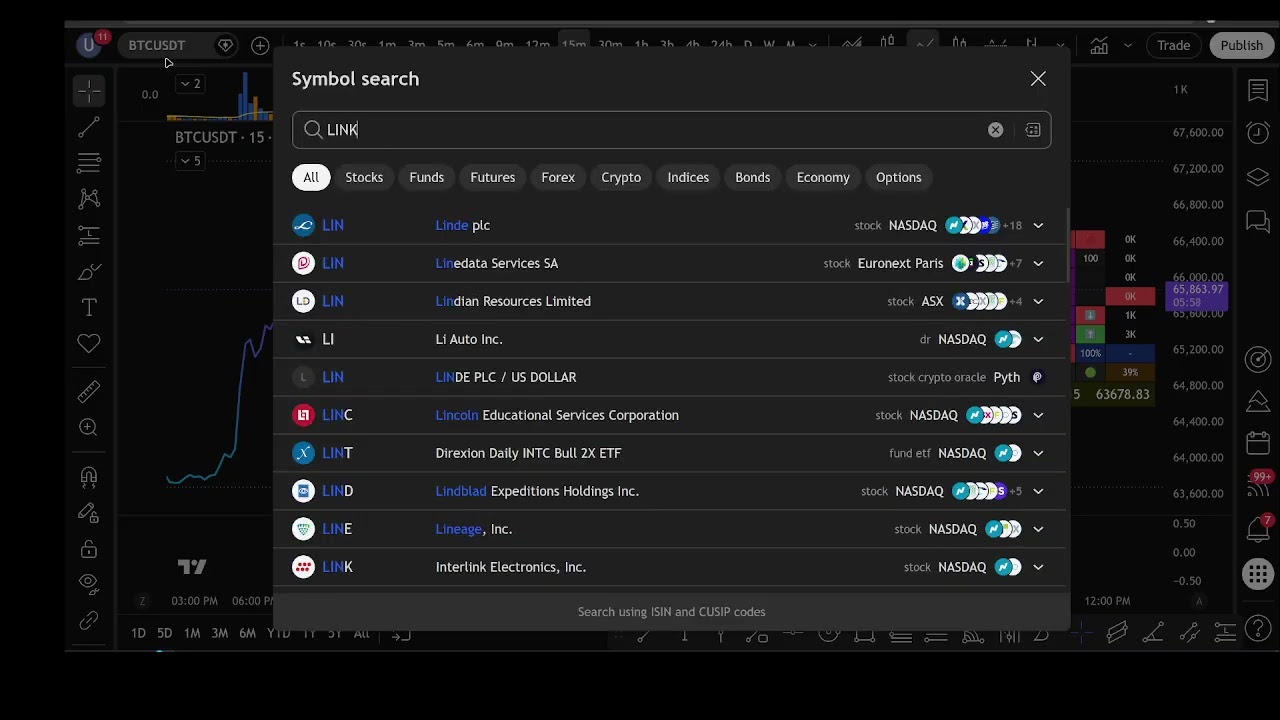Screen dimensions: 1280x720
Task: Switch to the Forex filter
Action: 558,177
